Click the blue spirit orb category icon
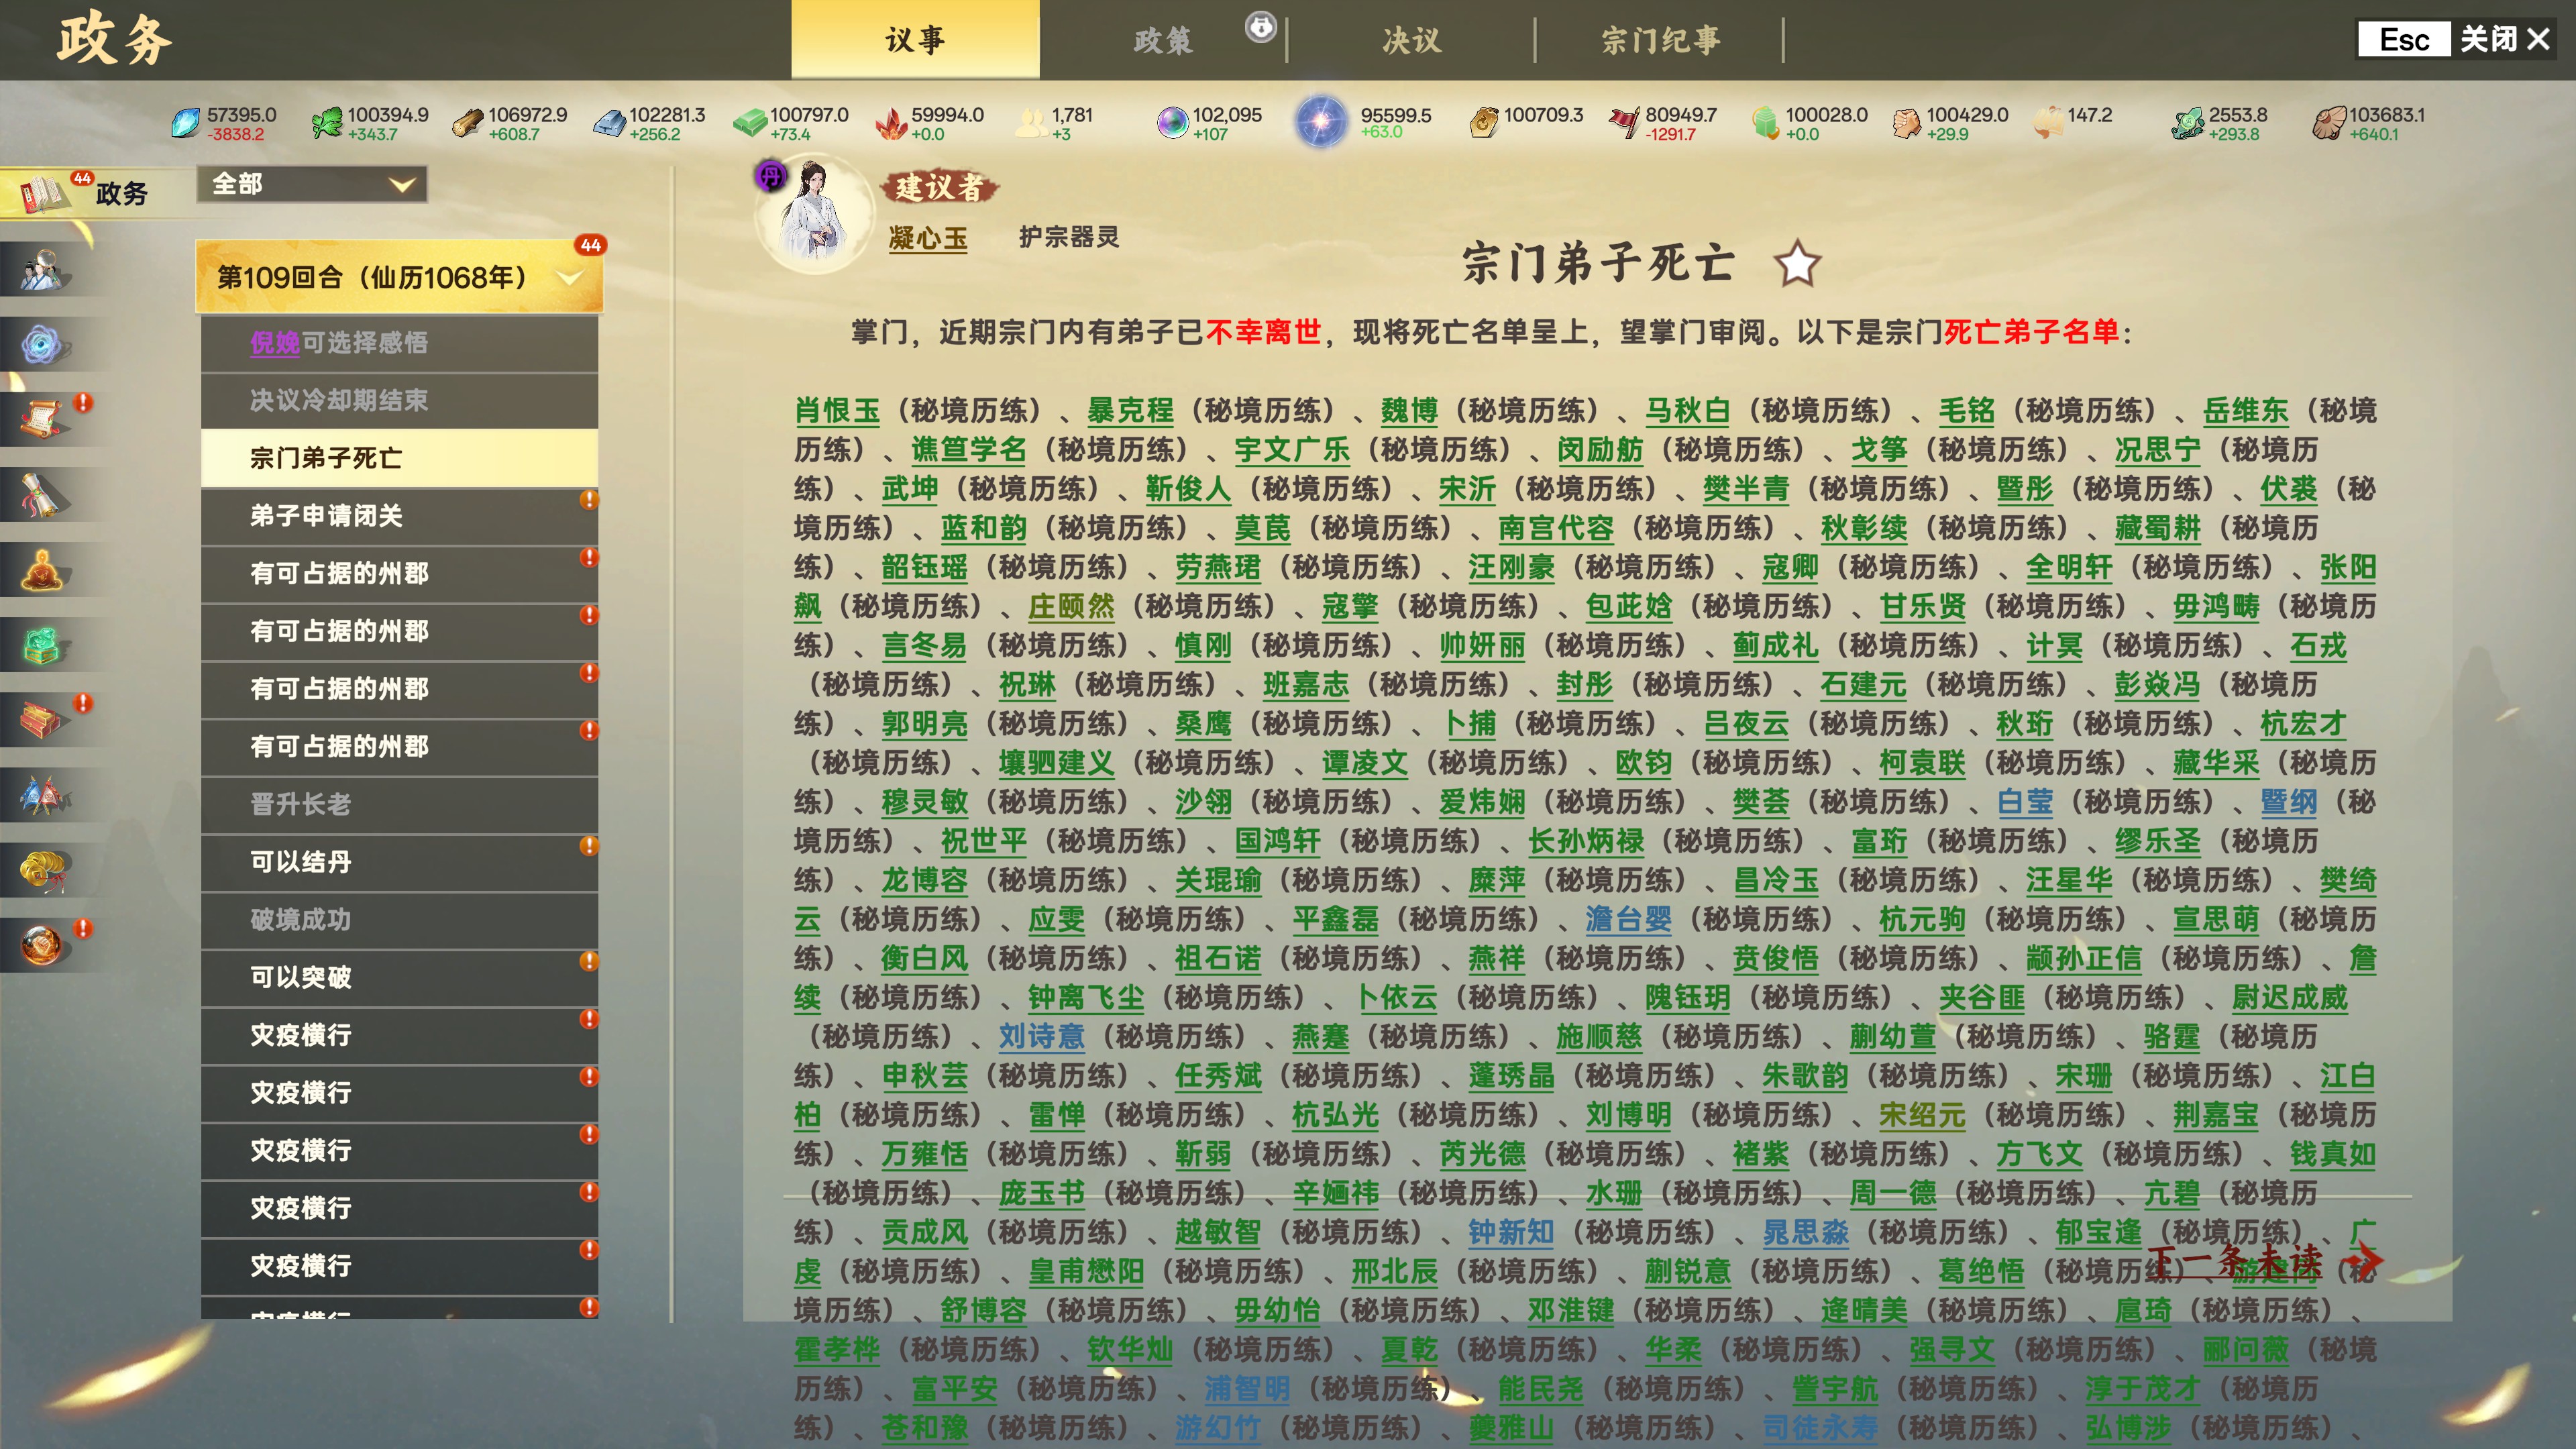 pos(42,345)
